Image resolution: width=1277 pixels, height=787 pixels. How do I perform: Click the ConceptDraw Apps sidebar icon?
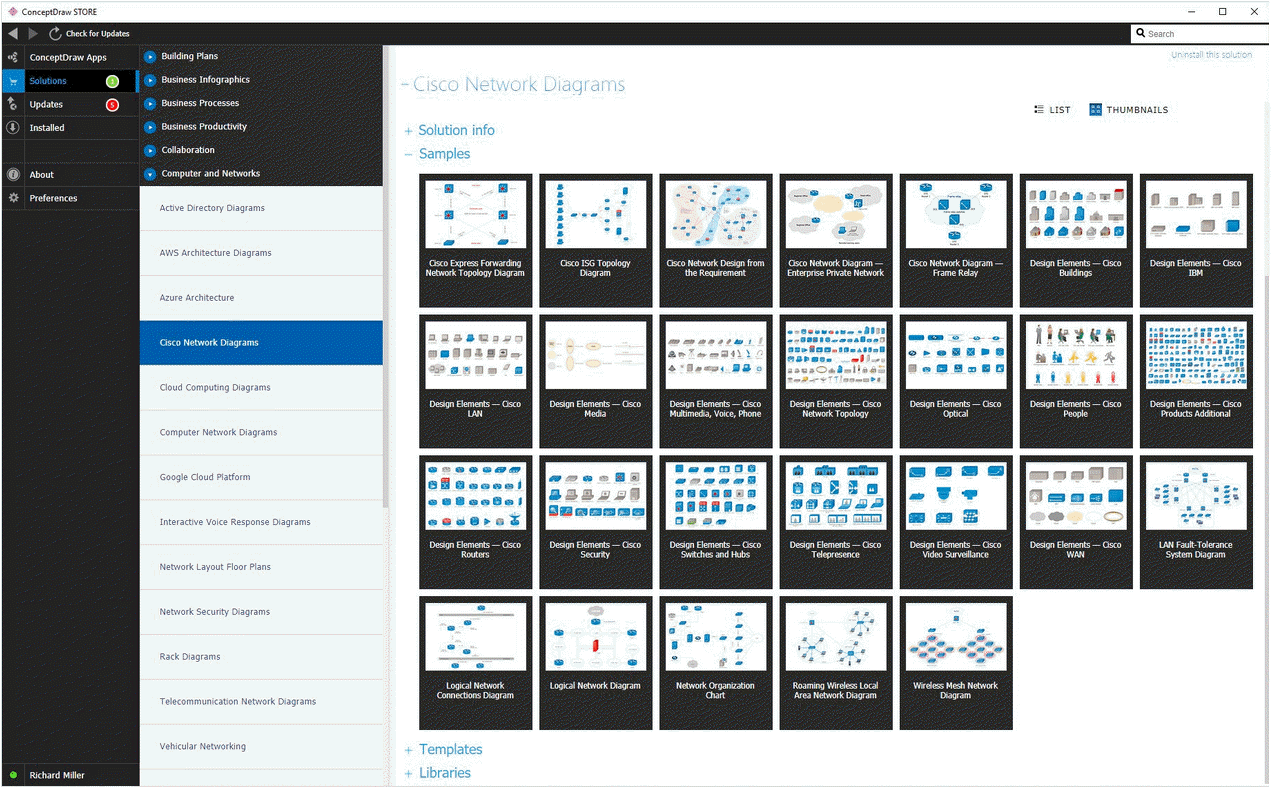pyautogui.click(x=13, y=57)
